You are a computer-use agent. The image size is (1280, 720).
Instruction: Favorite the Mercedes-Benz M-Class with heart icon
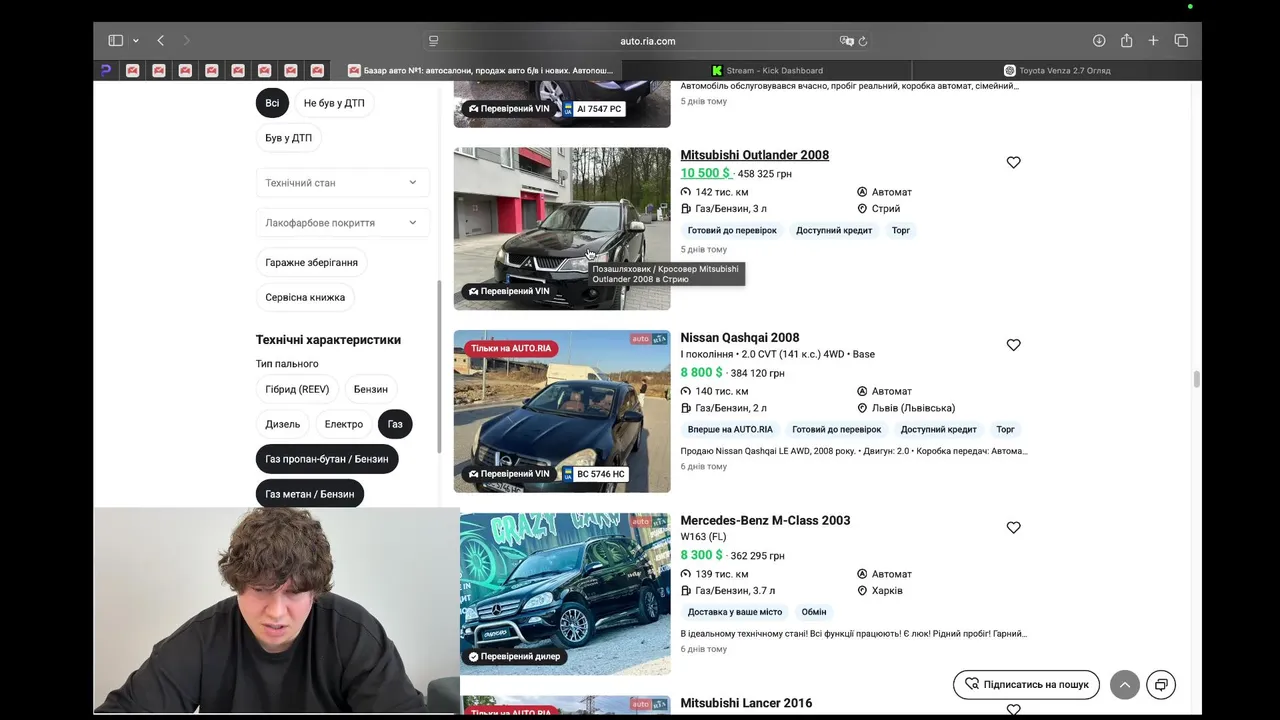[1013, 528]
